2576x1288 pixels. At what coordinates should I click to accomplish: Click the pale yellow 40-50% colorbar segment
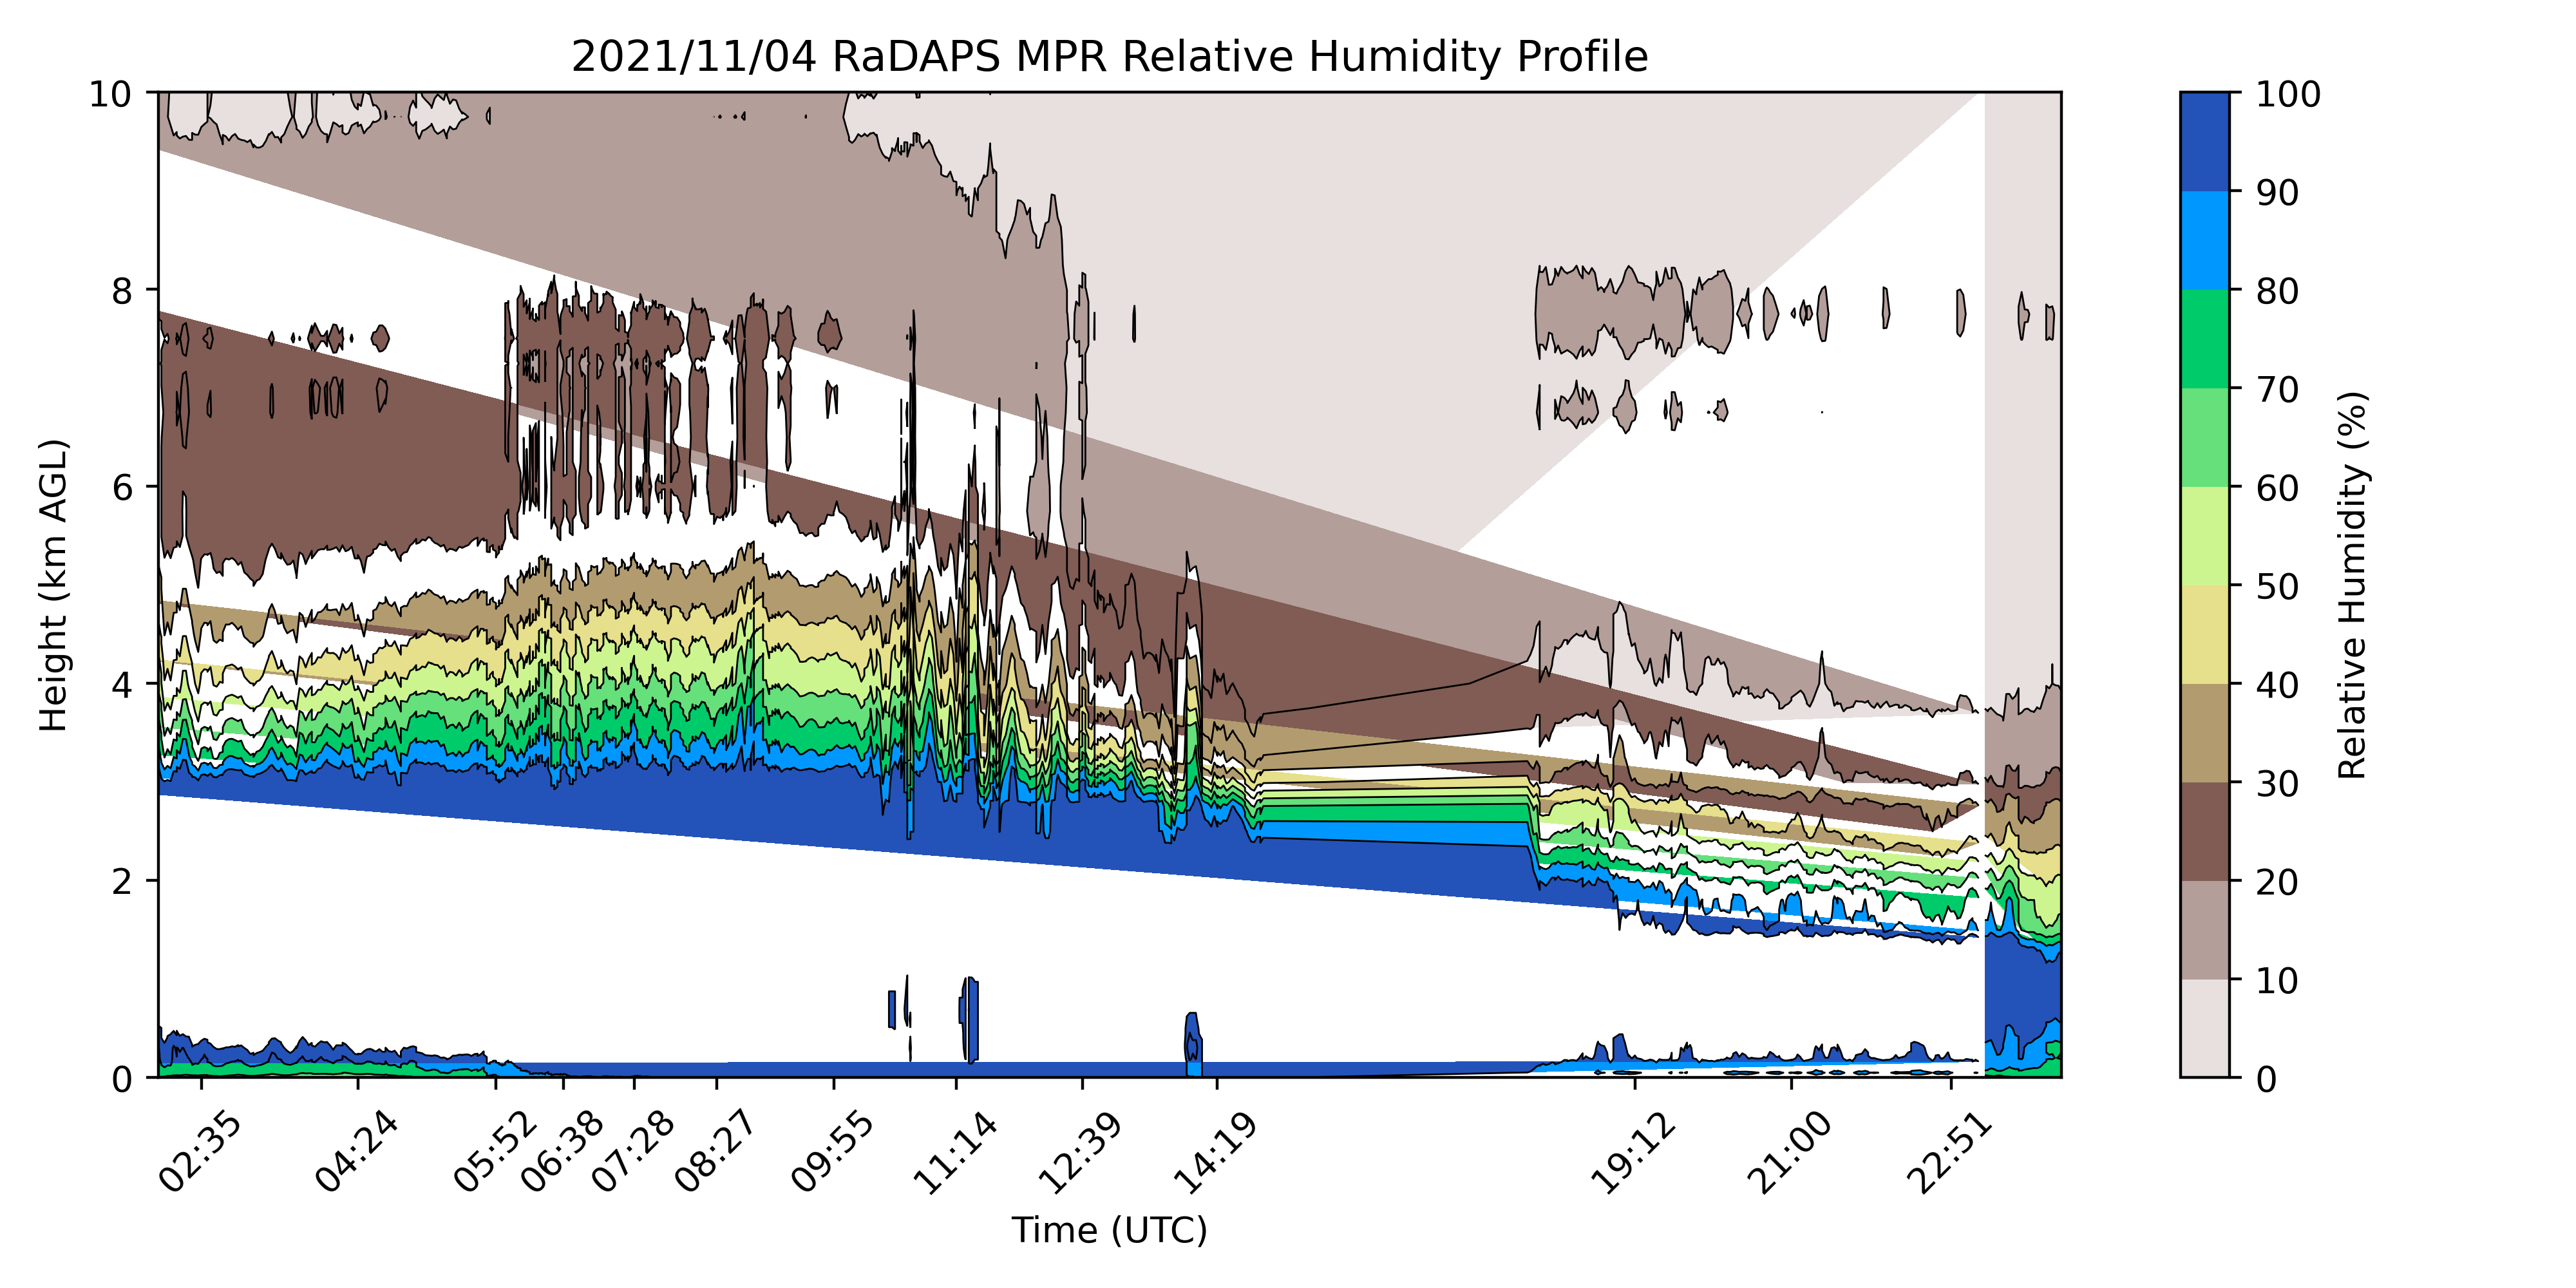(2205, 634)
